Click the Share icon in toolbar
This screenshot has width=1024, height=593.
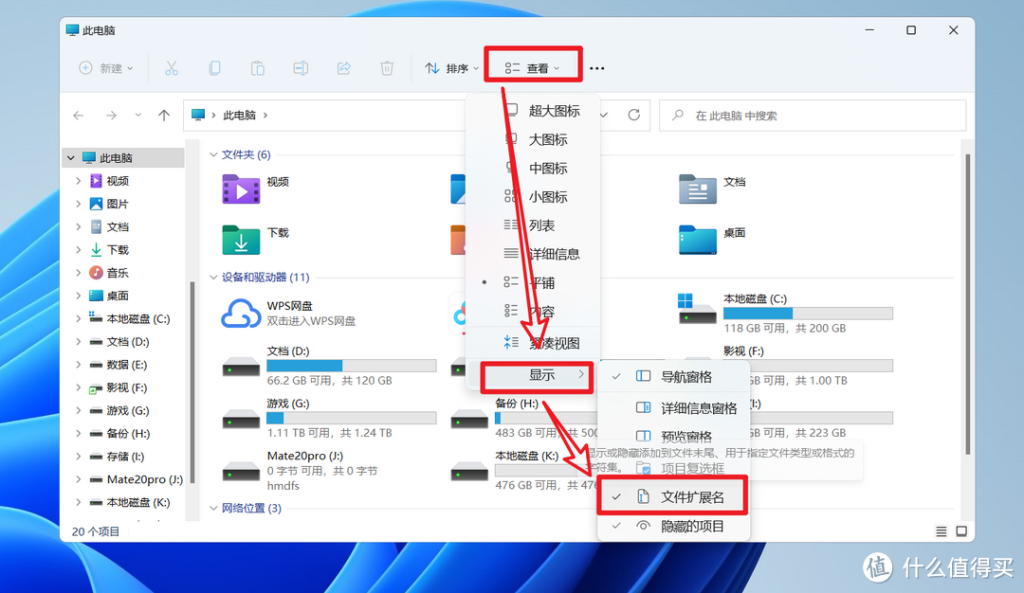pos(344,68)
